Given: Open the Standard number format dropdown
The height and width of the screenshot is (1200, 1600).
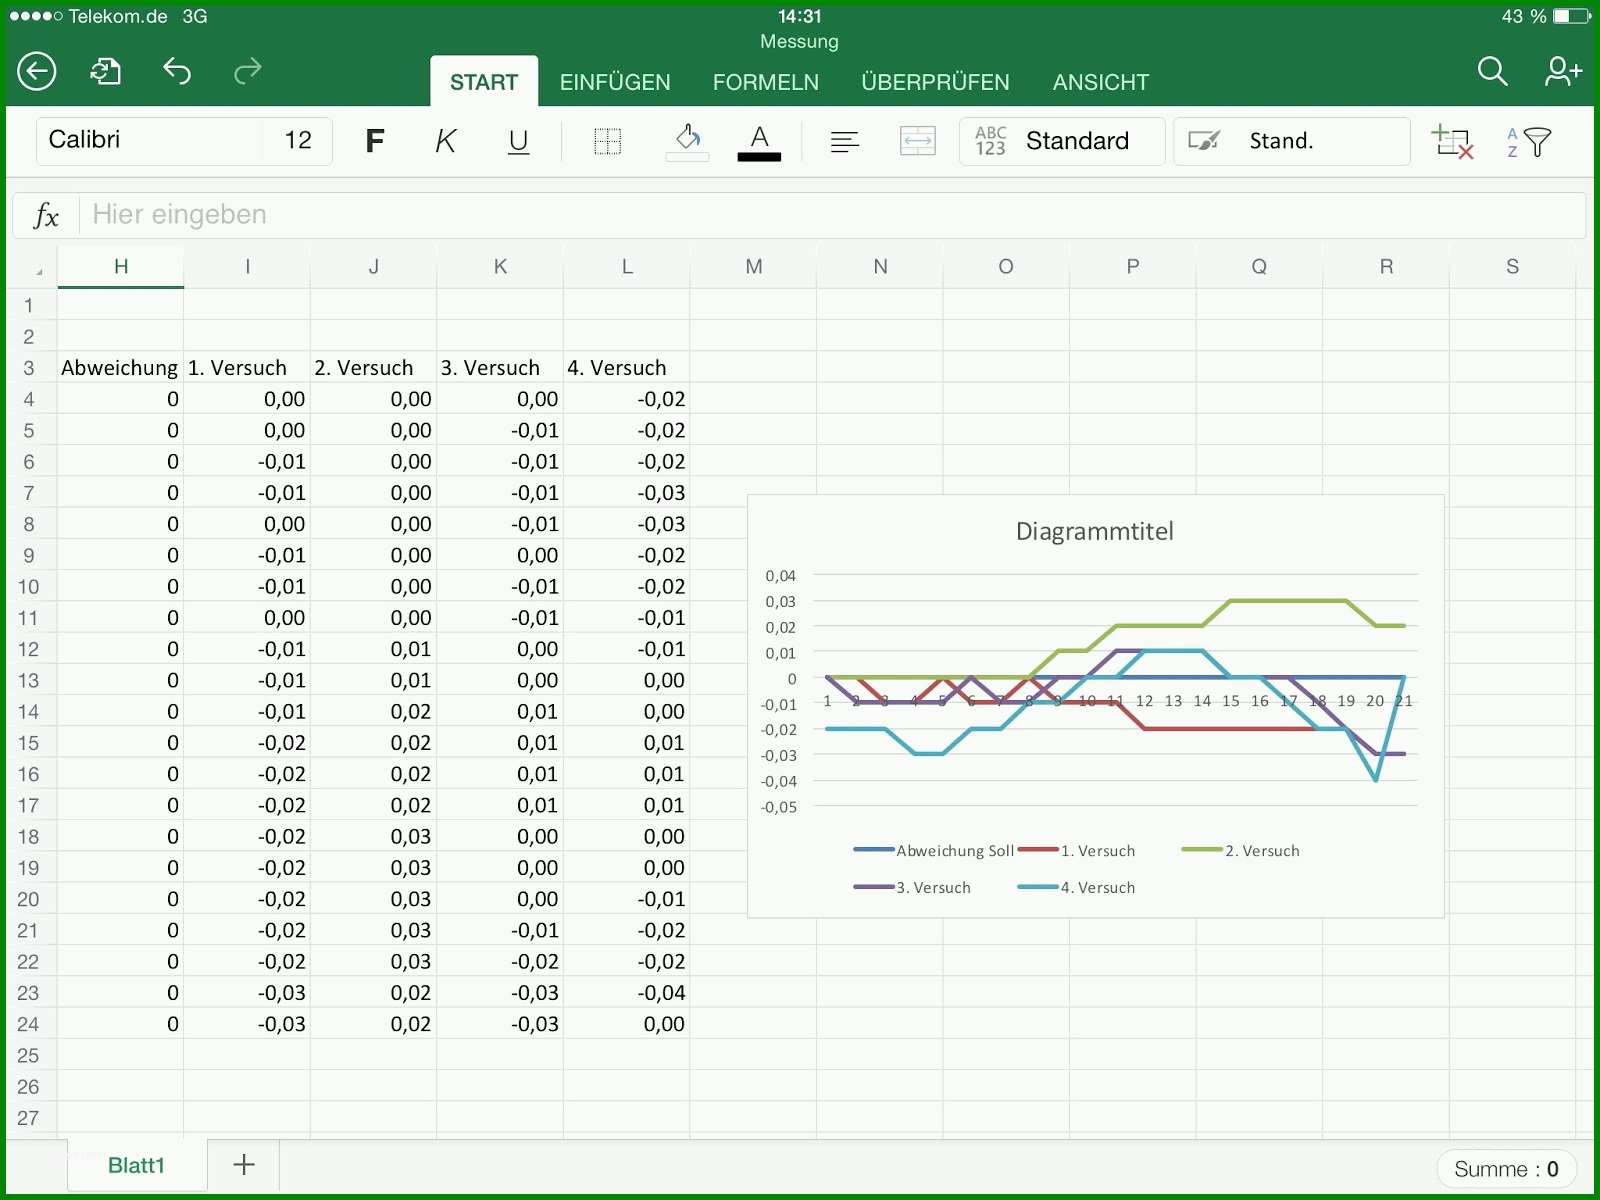Looking at the screenshot, I should click(1062, 141).
